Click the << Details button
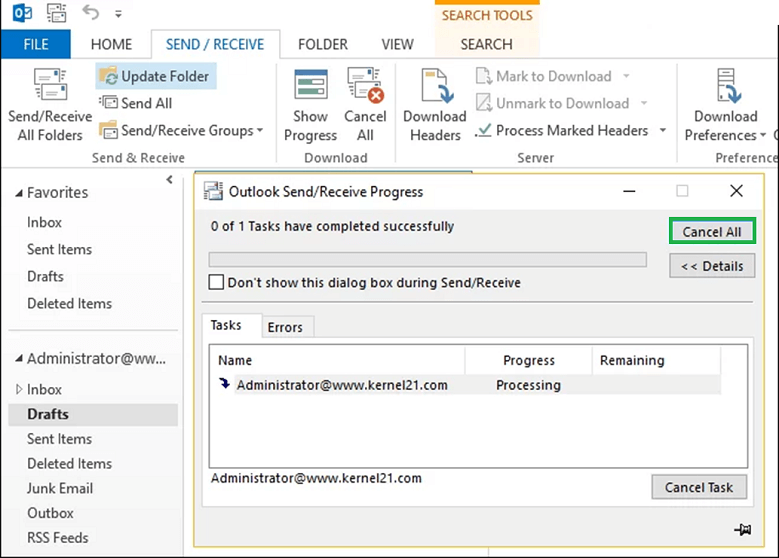779x558 pixels. [712, 266]
